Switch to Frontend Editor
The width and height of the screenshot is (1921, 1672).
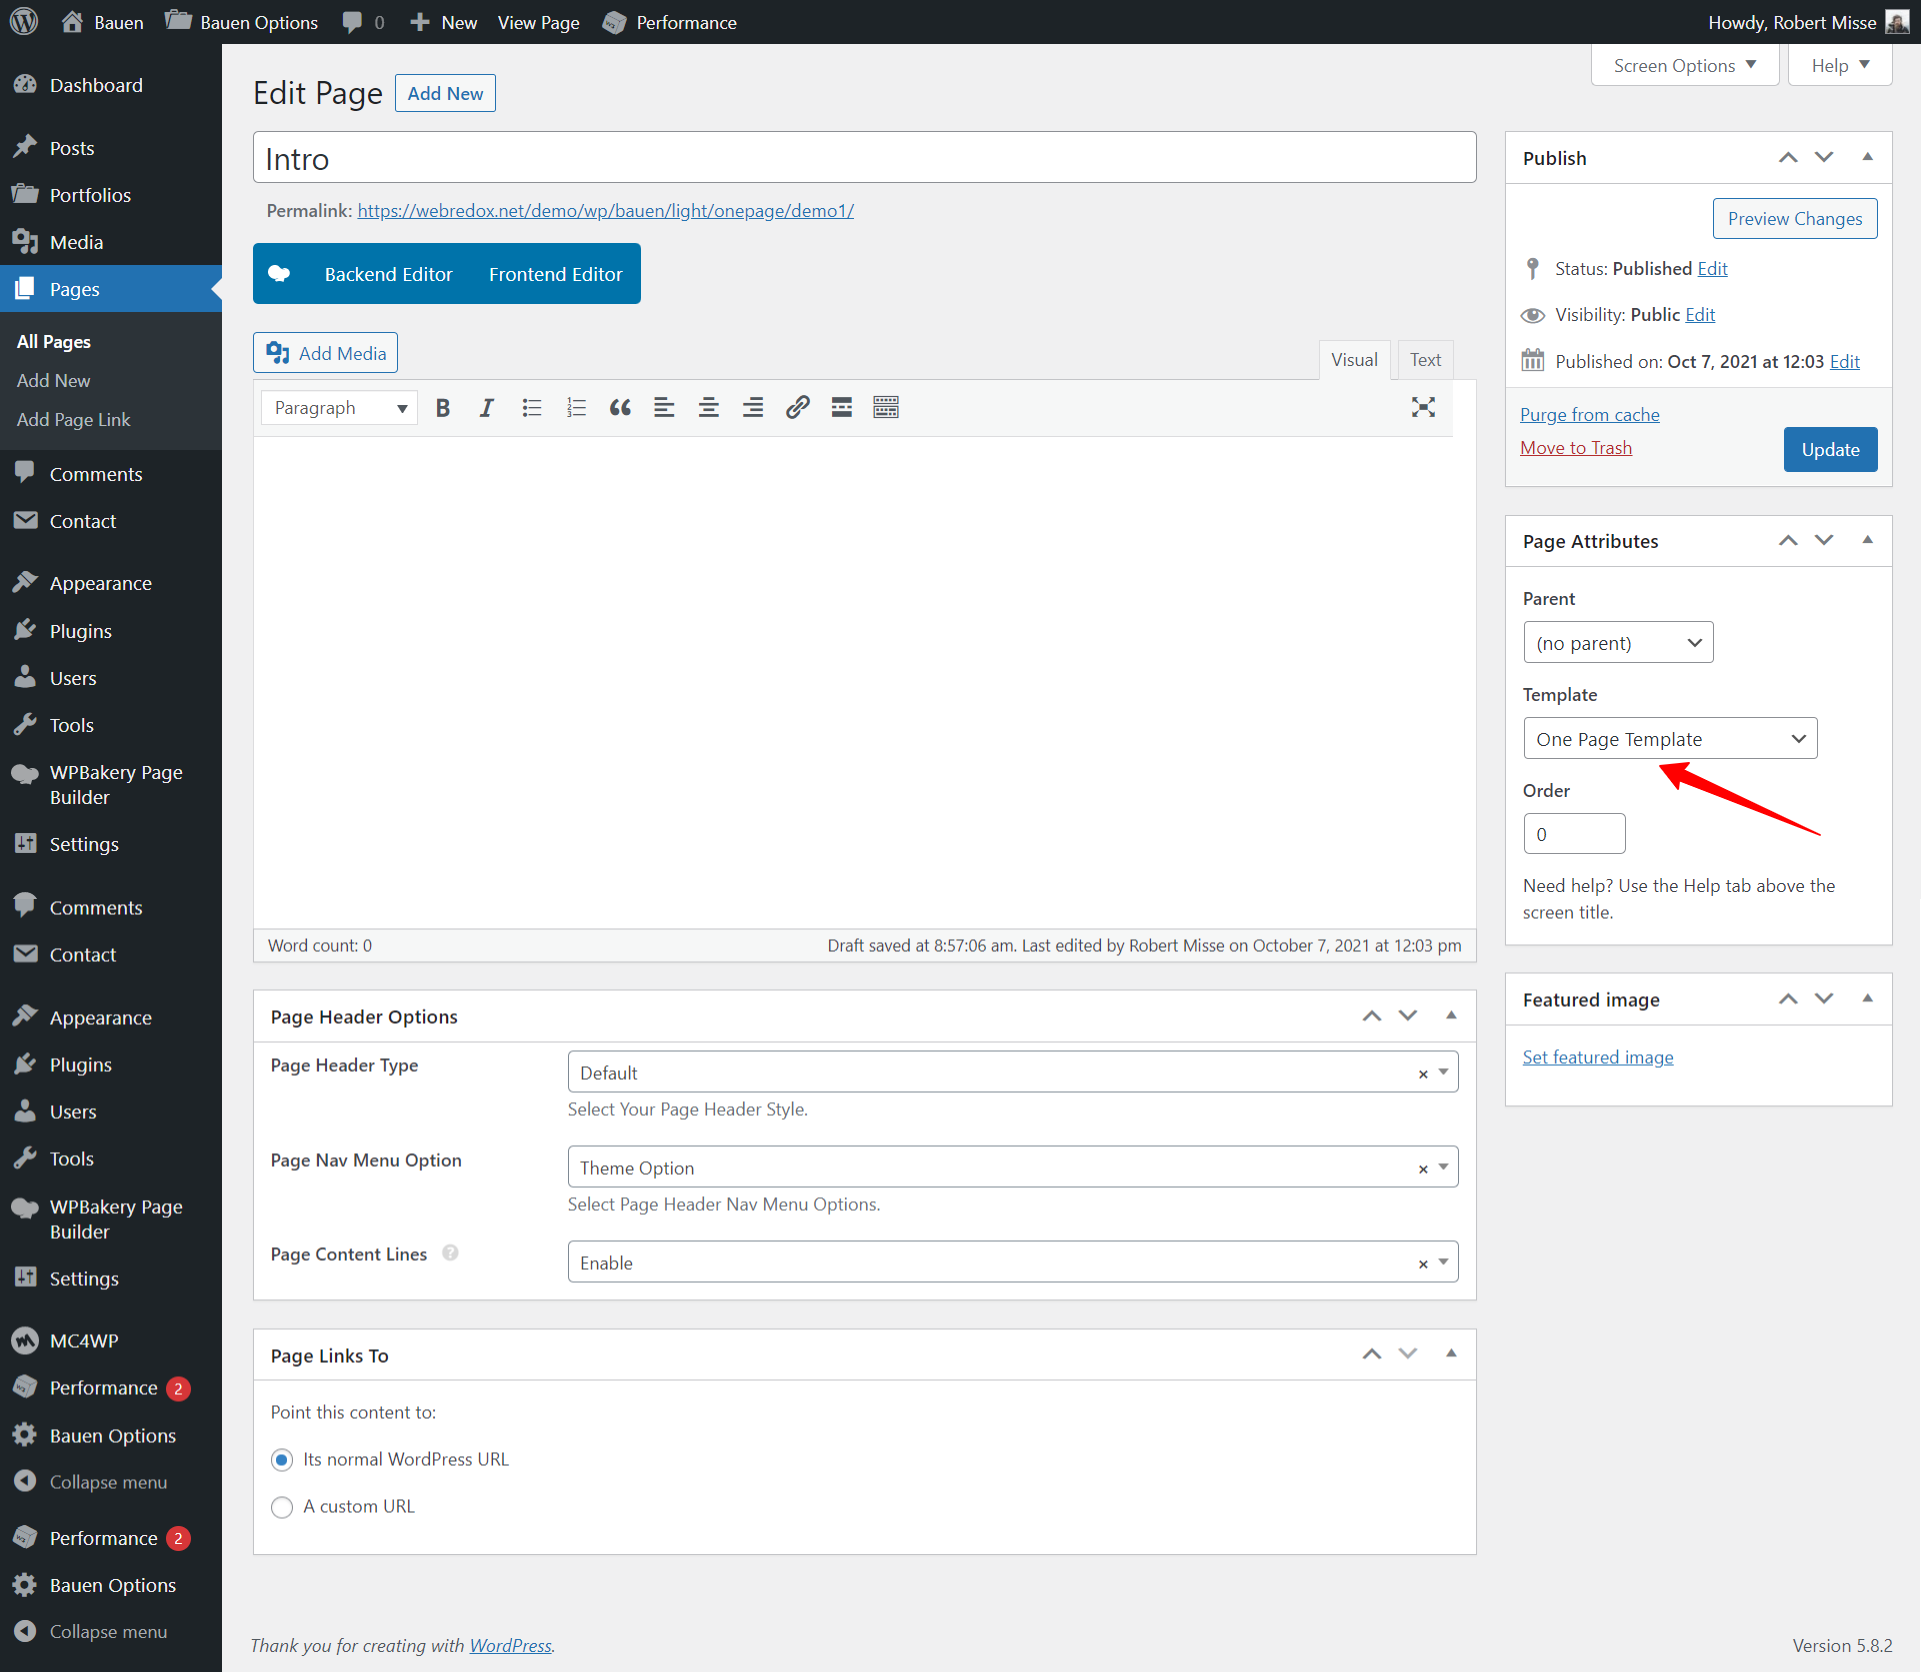pyautogui.click(x=555, y=274)
